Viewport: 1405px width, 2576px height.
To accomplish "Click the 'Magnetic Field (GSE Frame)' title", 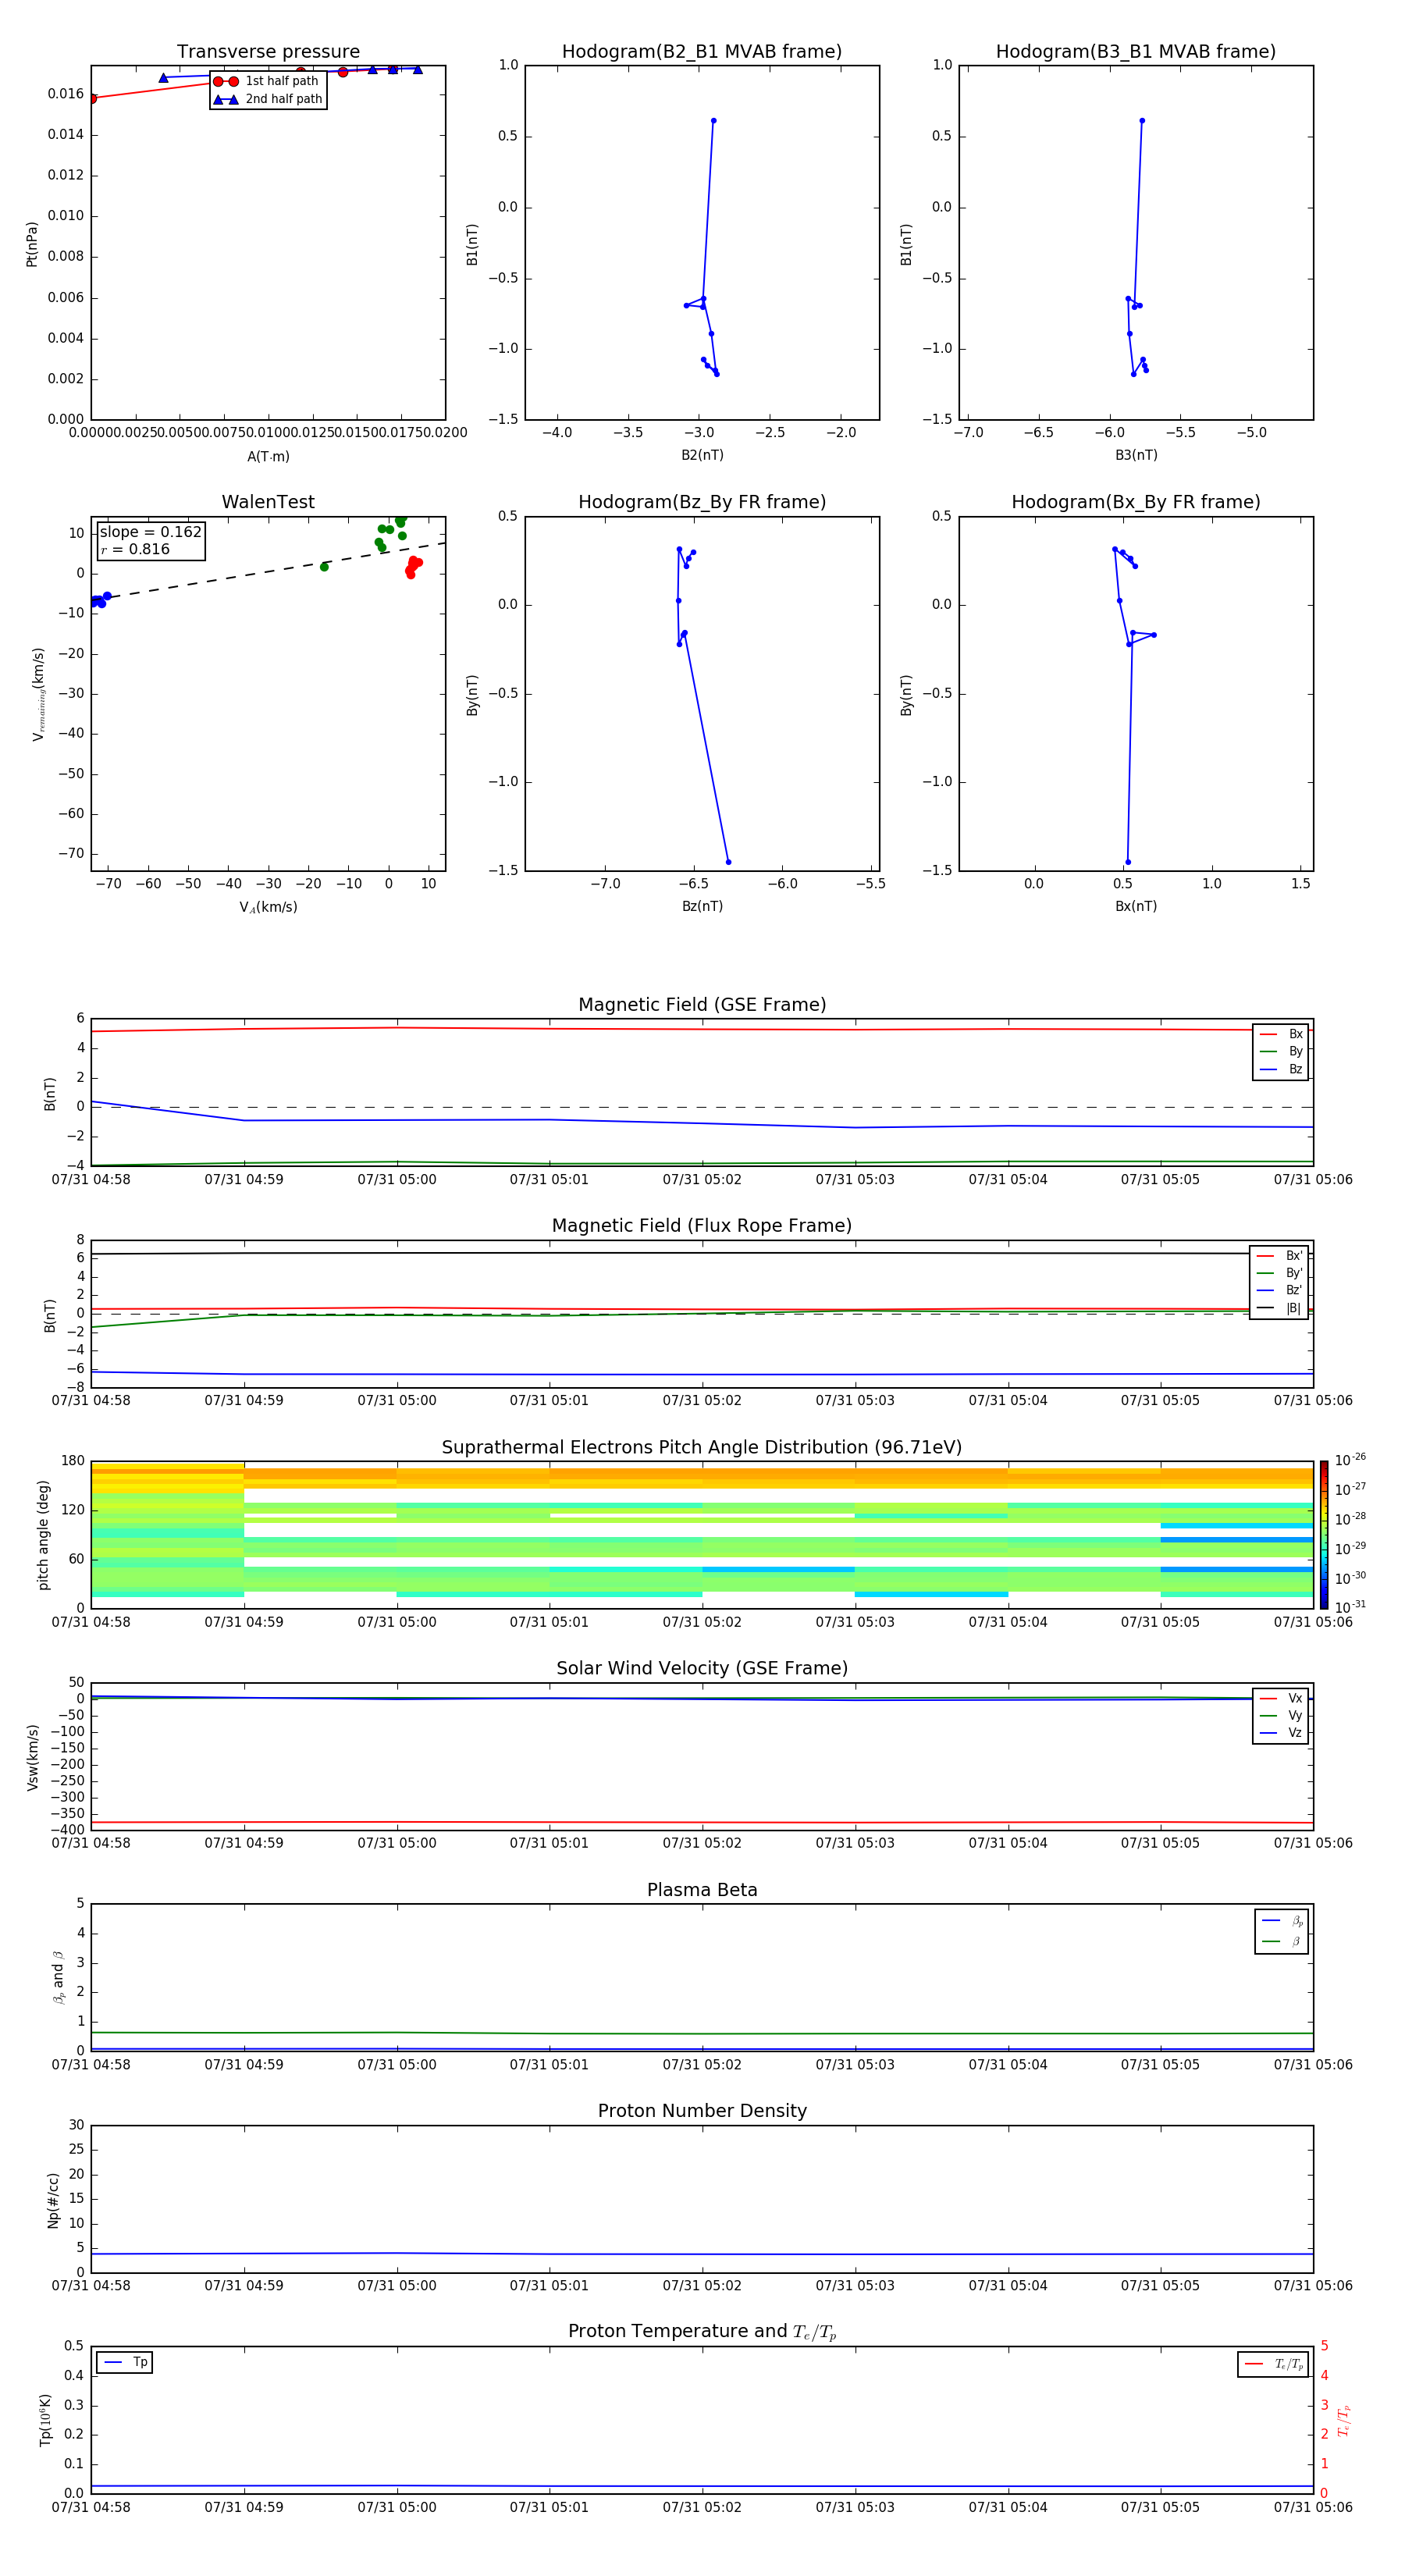I will (x=702, y=1004).
